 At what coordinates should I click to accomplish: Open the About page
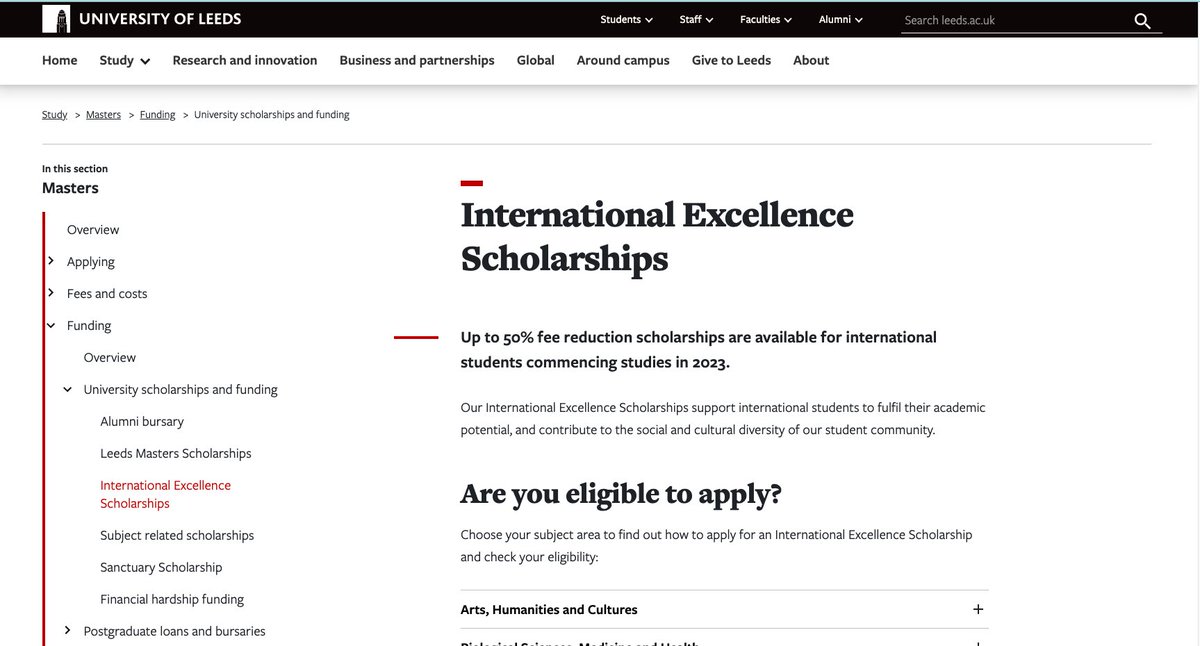click(x=811, y=60)
